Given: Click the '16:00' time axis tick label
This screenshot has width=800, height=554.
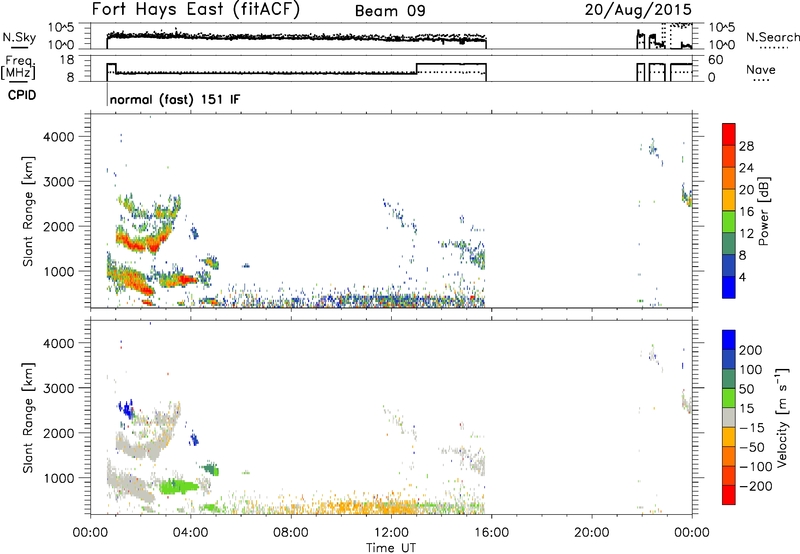Looking at the screenshot, I should click(x=491, y=533).
